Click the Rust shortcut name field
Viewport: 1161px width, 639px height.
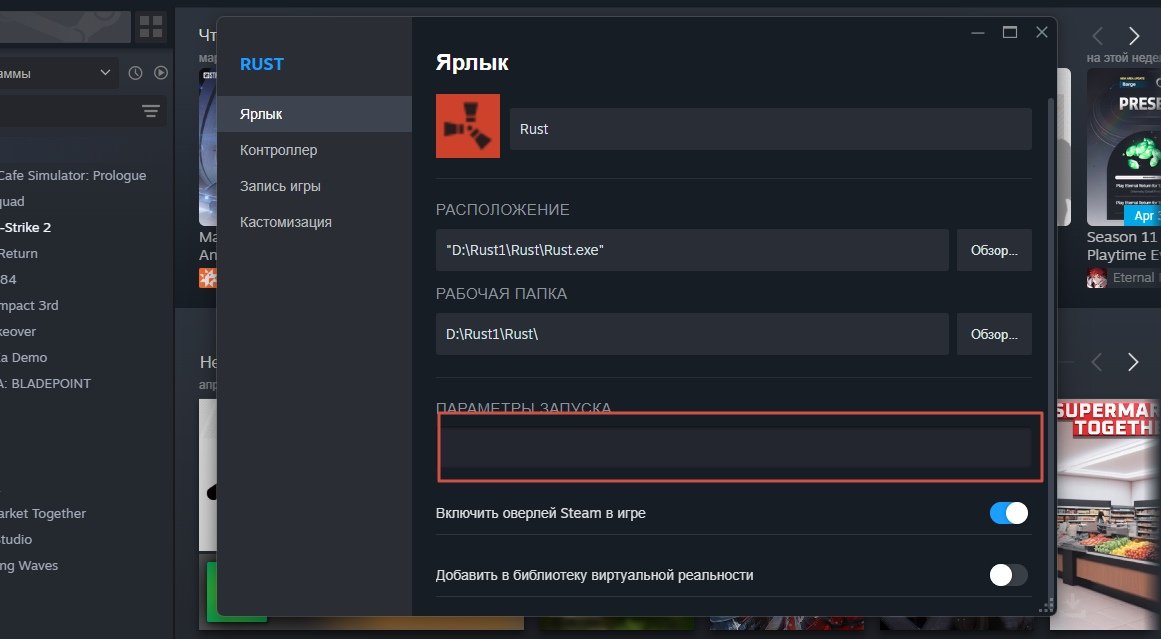tap(771, 129)
